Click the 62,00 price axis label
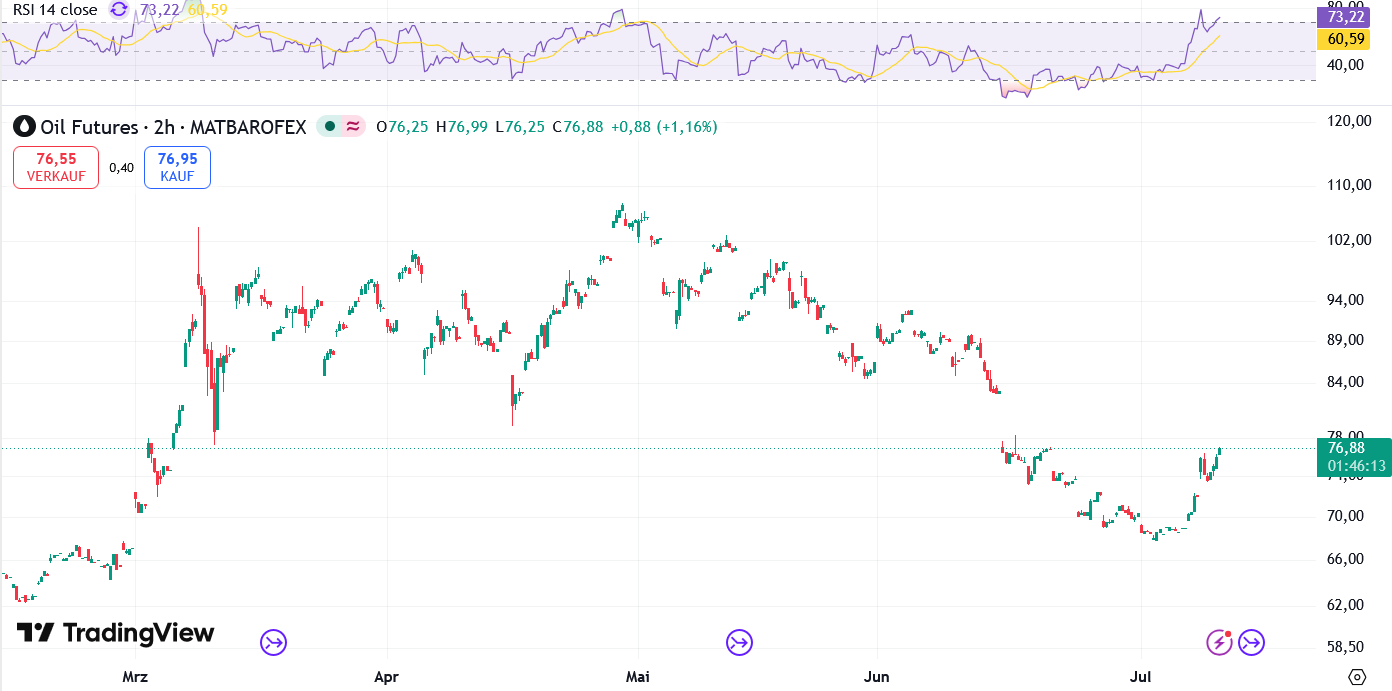The image size is (1392, 691). (x=1346, y=605)
